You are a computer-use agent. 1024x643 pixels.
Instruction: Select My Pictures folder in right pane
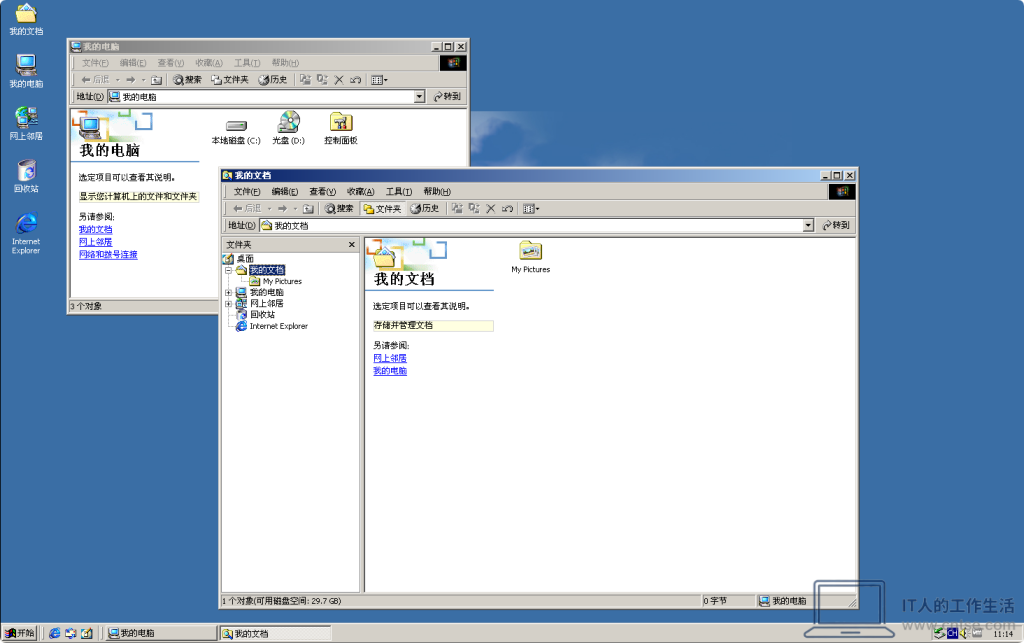point(530,257)
